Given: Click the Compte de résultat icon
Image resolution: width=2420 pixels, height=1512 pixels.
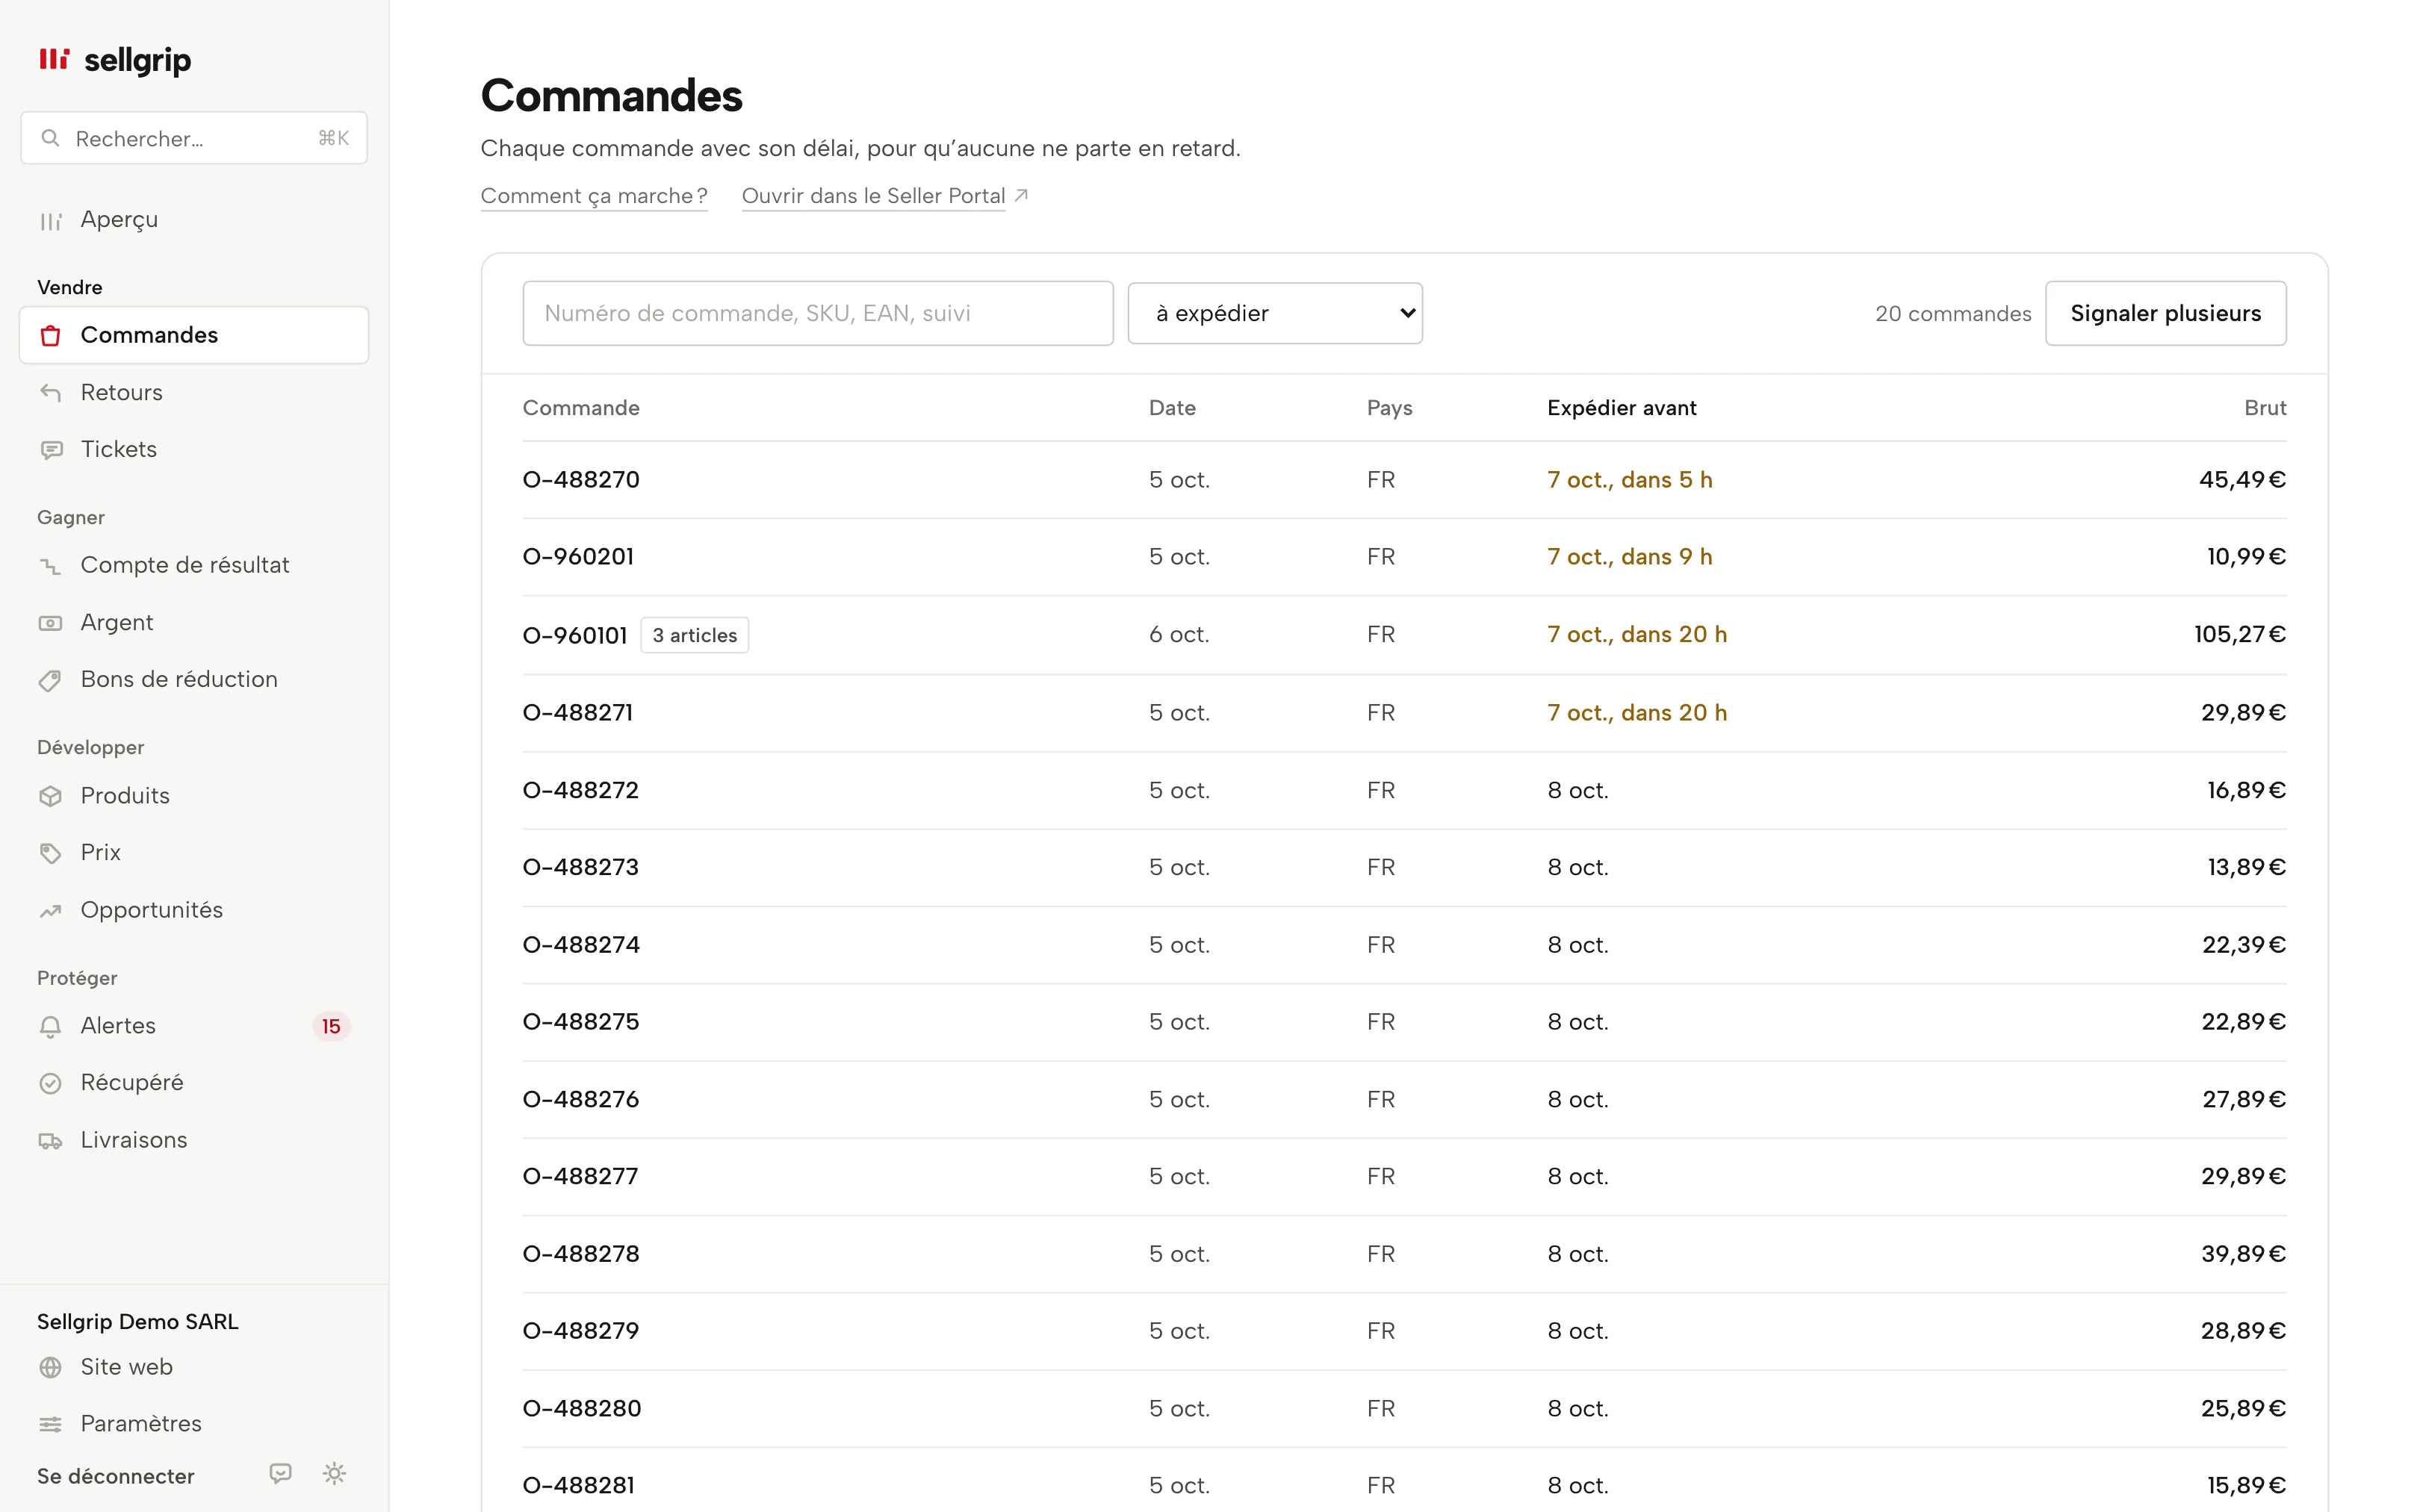Looking at the screenshot, I should click(x=51, y=566).
